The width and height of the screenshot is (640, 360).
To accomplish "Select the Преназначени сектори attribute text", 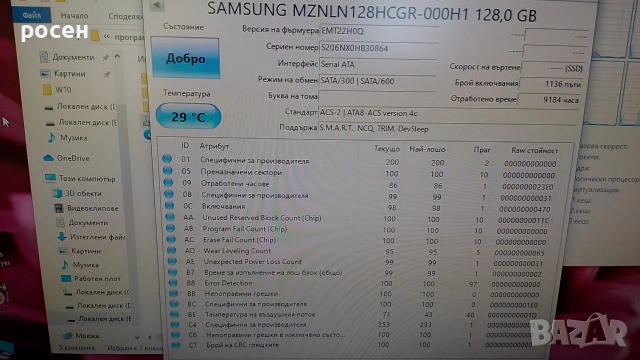I will point(241,172).
